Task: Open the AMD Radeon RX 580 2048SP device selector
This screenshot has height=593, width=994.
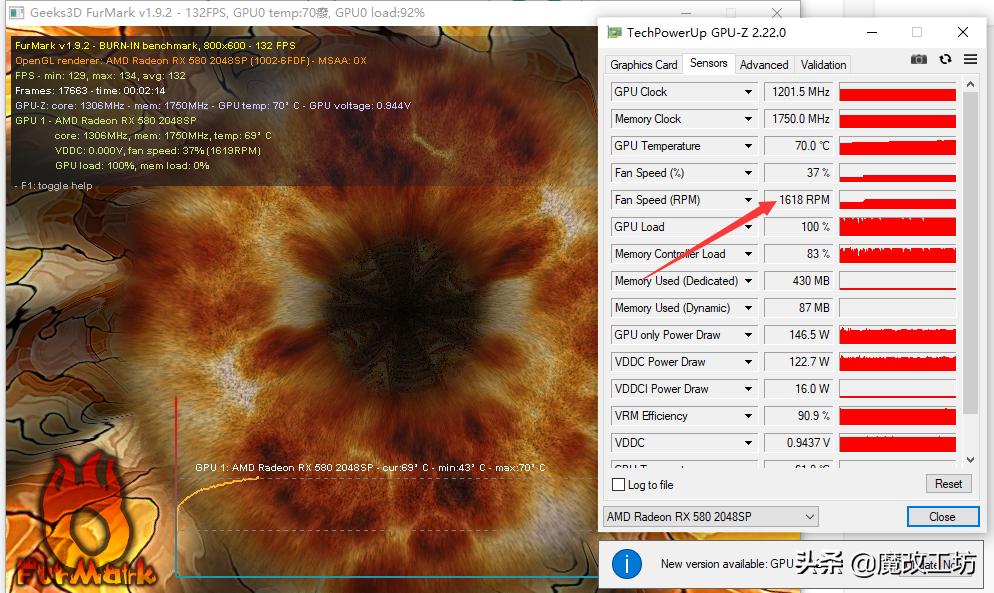Action: 710,517
